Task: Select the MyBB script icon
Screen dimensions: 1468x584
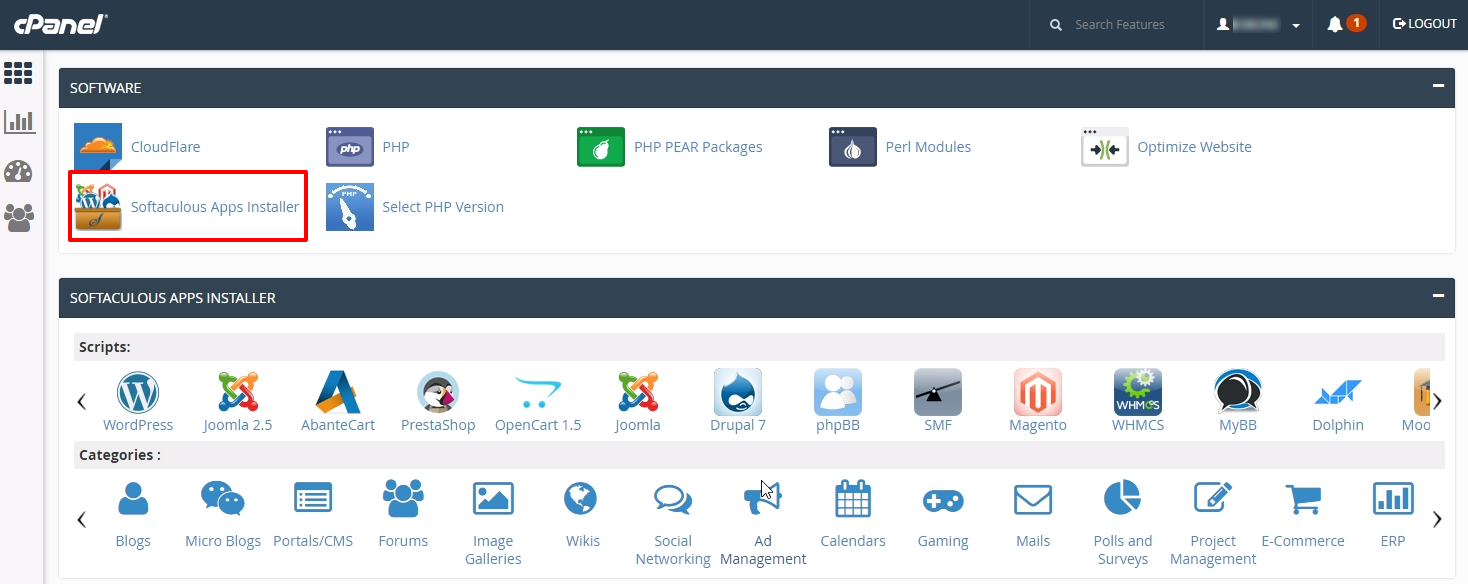Action: coord(1238,392)
